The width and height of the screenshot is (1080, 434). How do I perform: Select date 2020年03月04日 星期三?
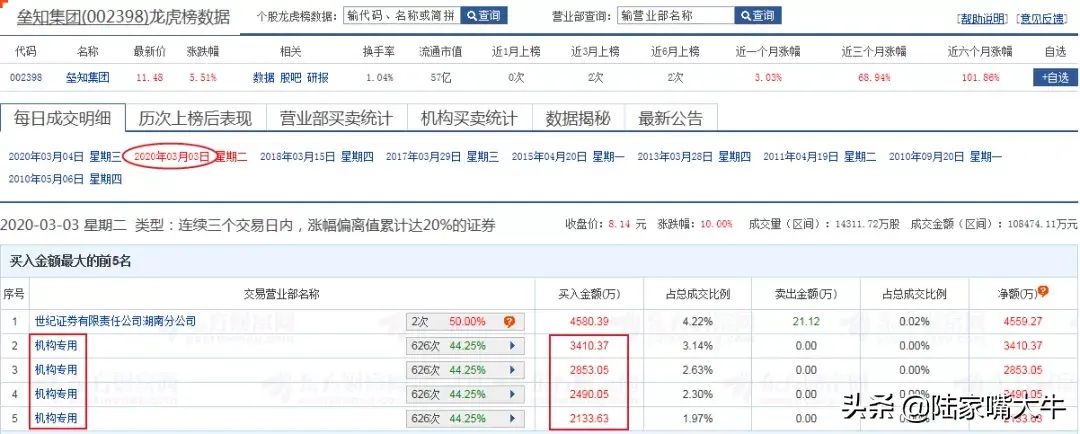[x=64, y=157]
